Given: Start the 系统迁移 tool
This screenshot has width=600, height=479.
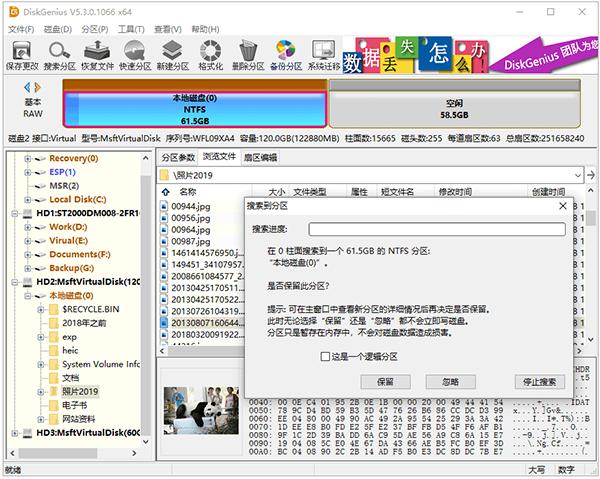Looking at the screenshot, I should 324,56.
